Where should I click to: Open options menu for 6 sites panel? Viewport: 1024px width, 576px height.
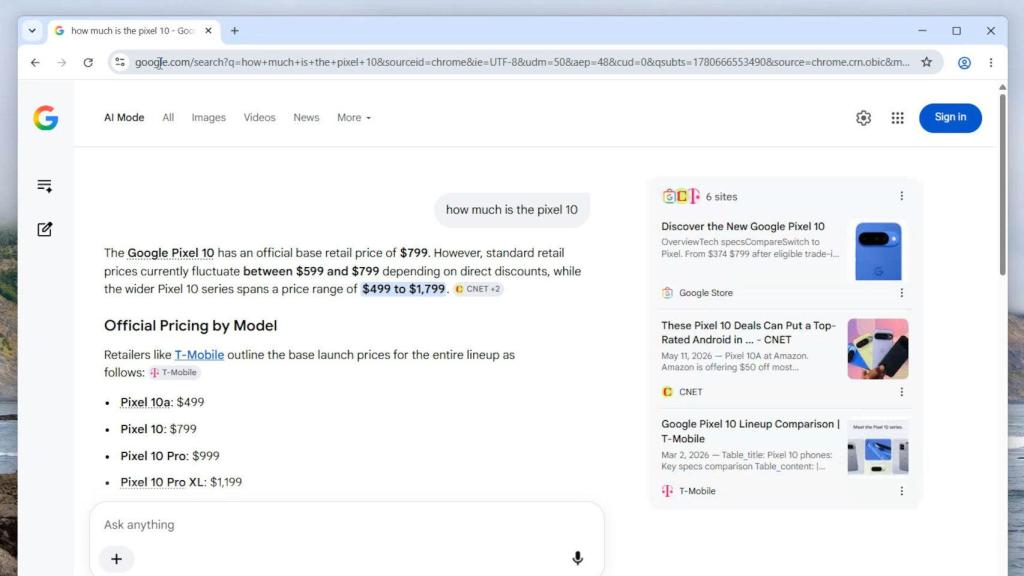[901, 196]
